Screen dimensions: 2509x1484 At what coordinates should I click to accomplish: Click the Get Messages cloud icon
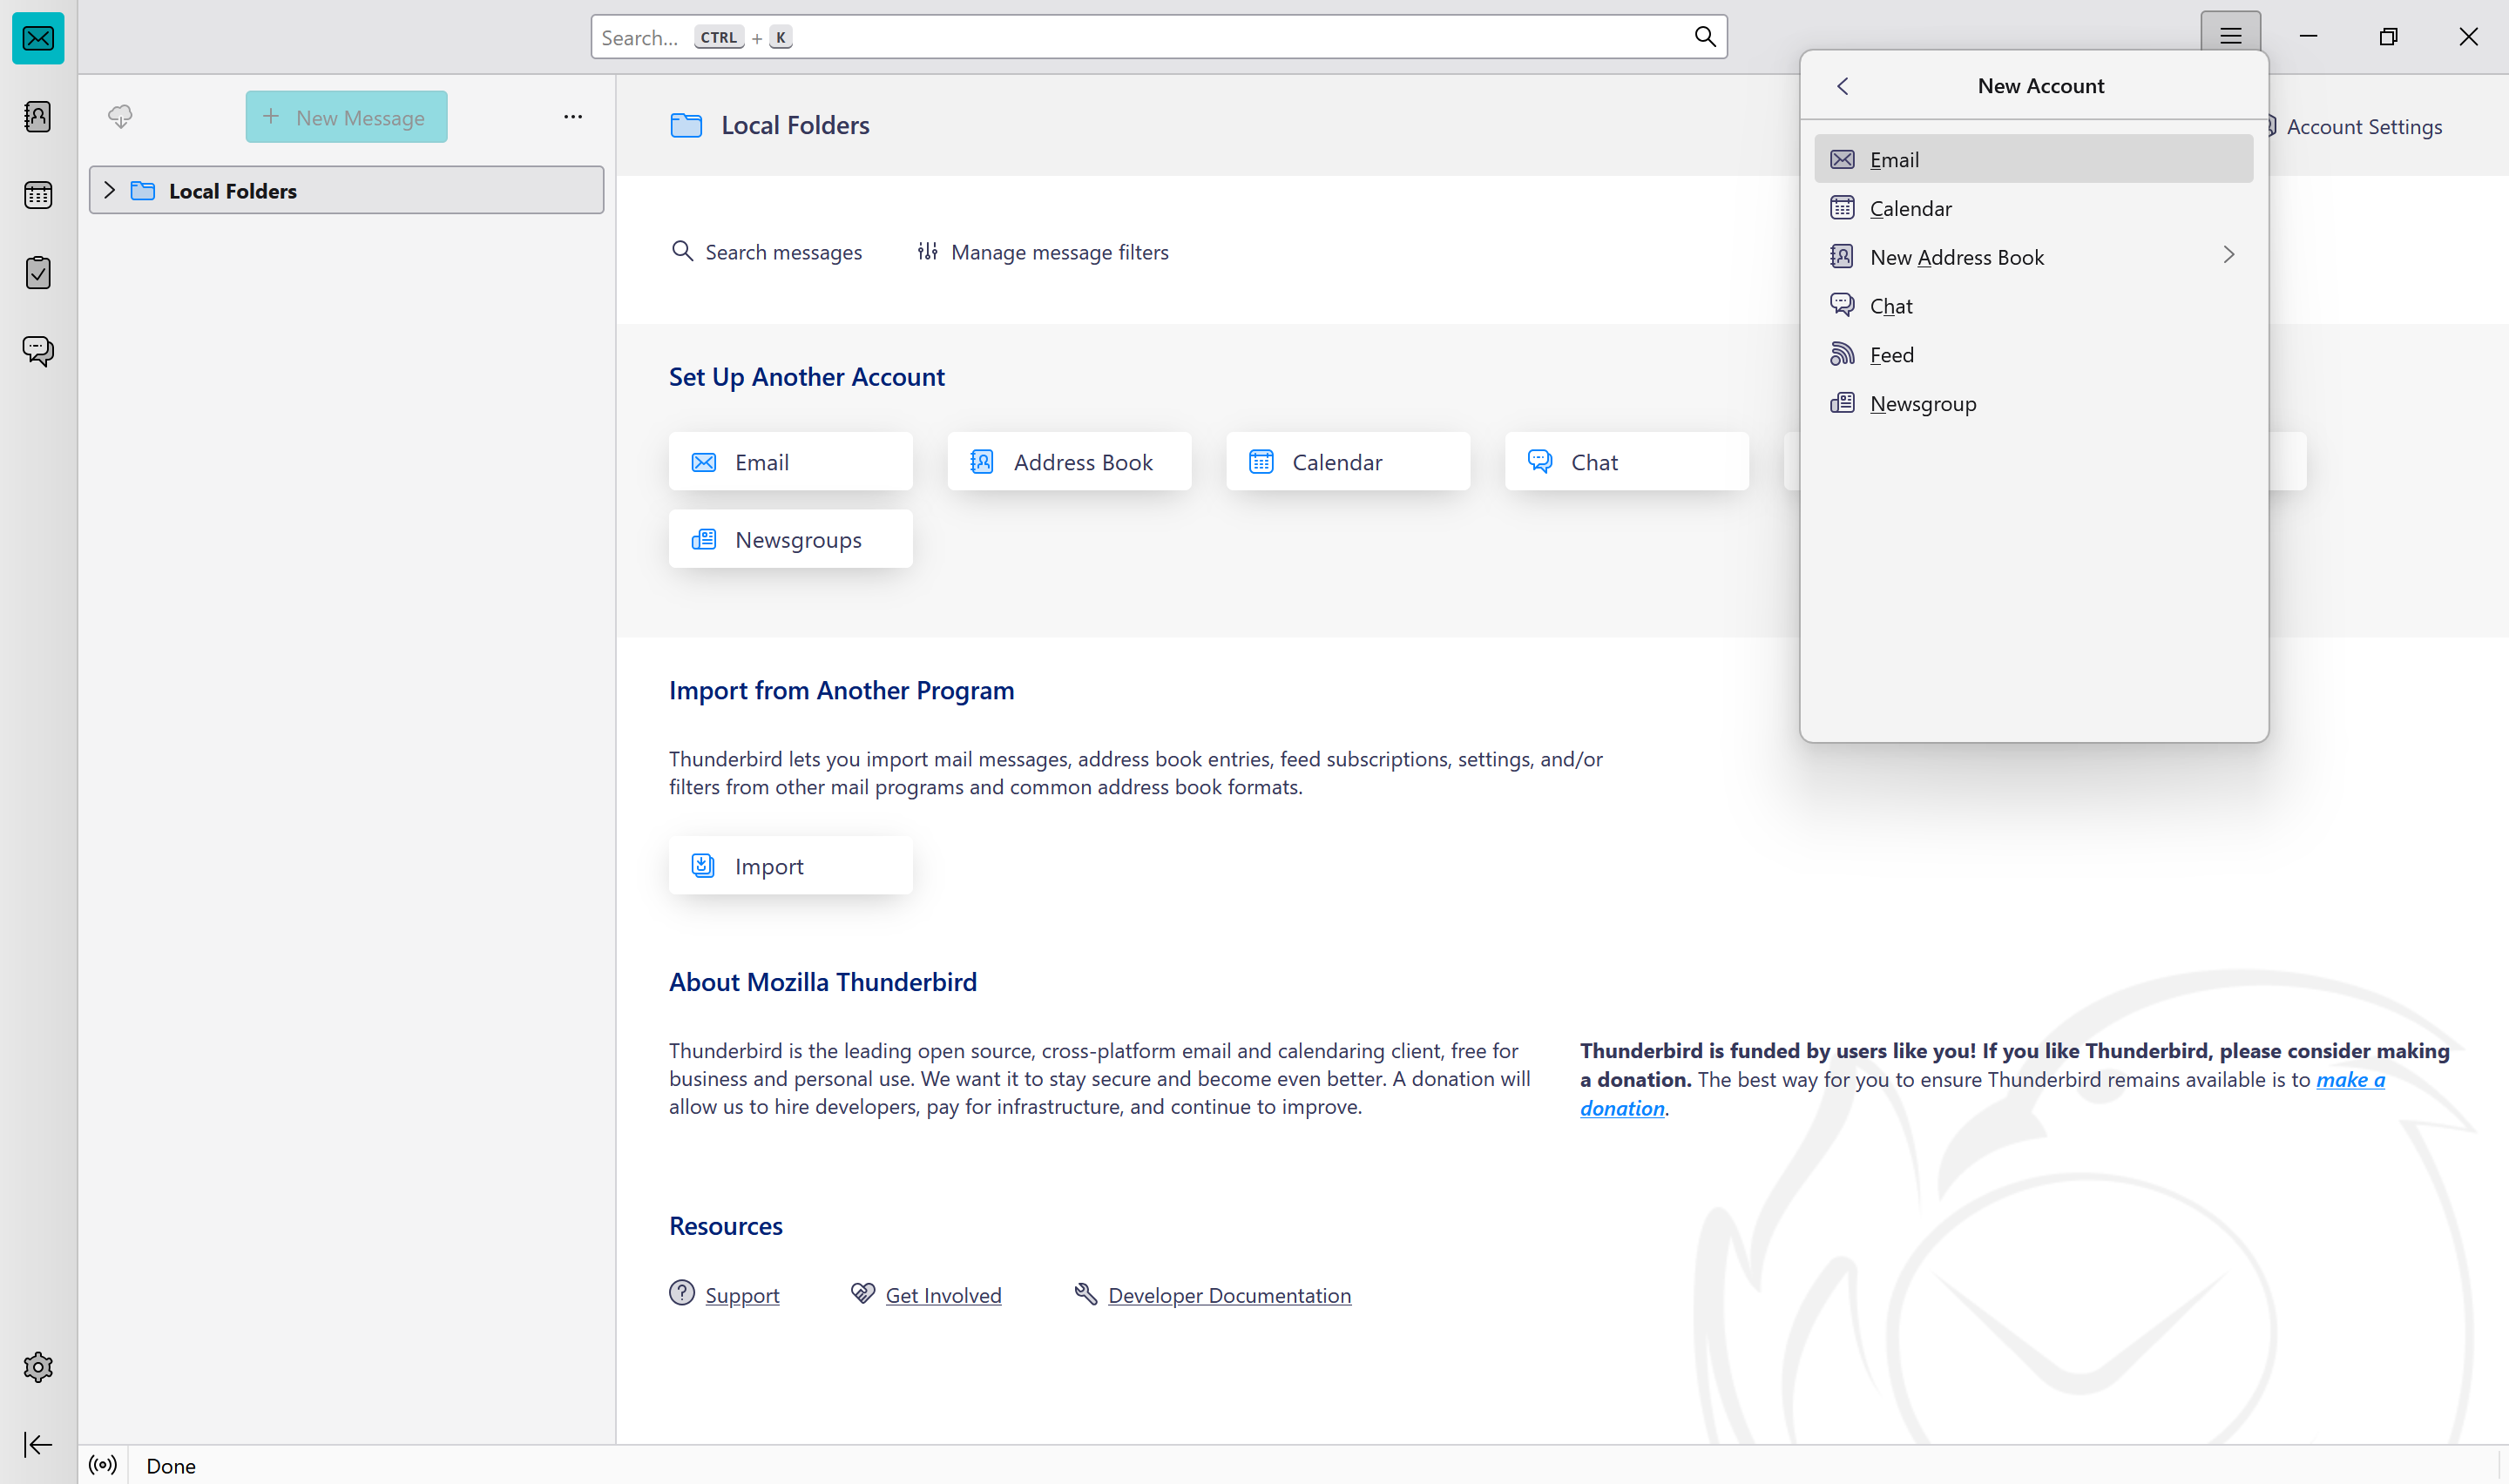[120, 116]
